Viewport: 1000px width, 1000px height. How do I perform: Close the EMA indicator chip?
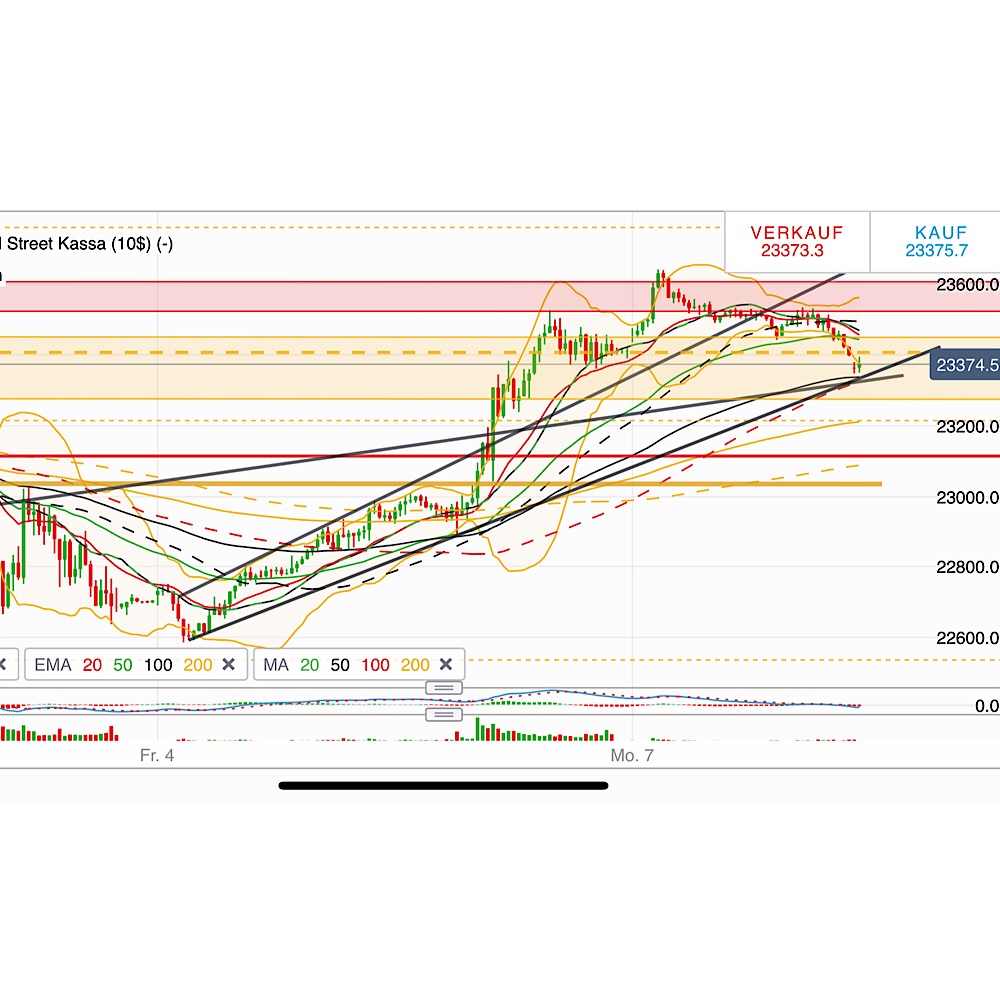228,664
